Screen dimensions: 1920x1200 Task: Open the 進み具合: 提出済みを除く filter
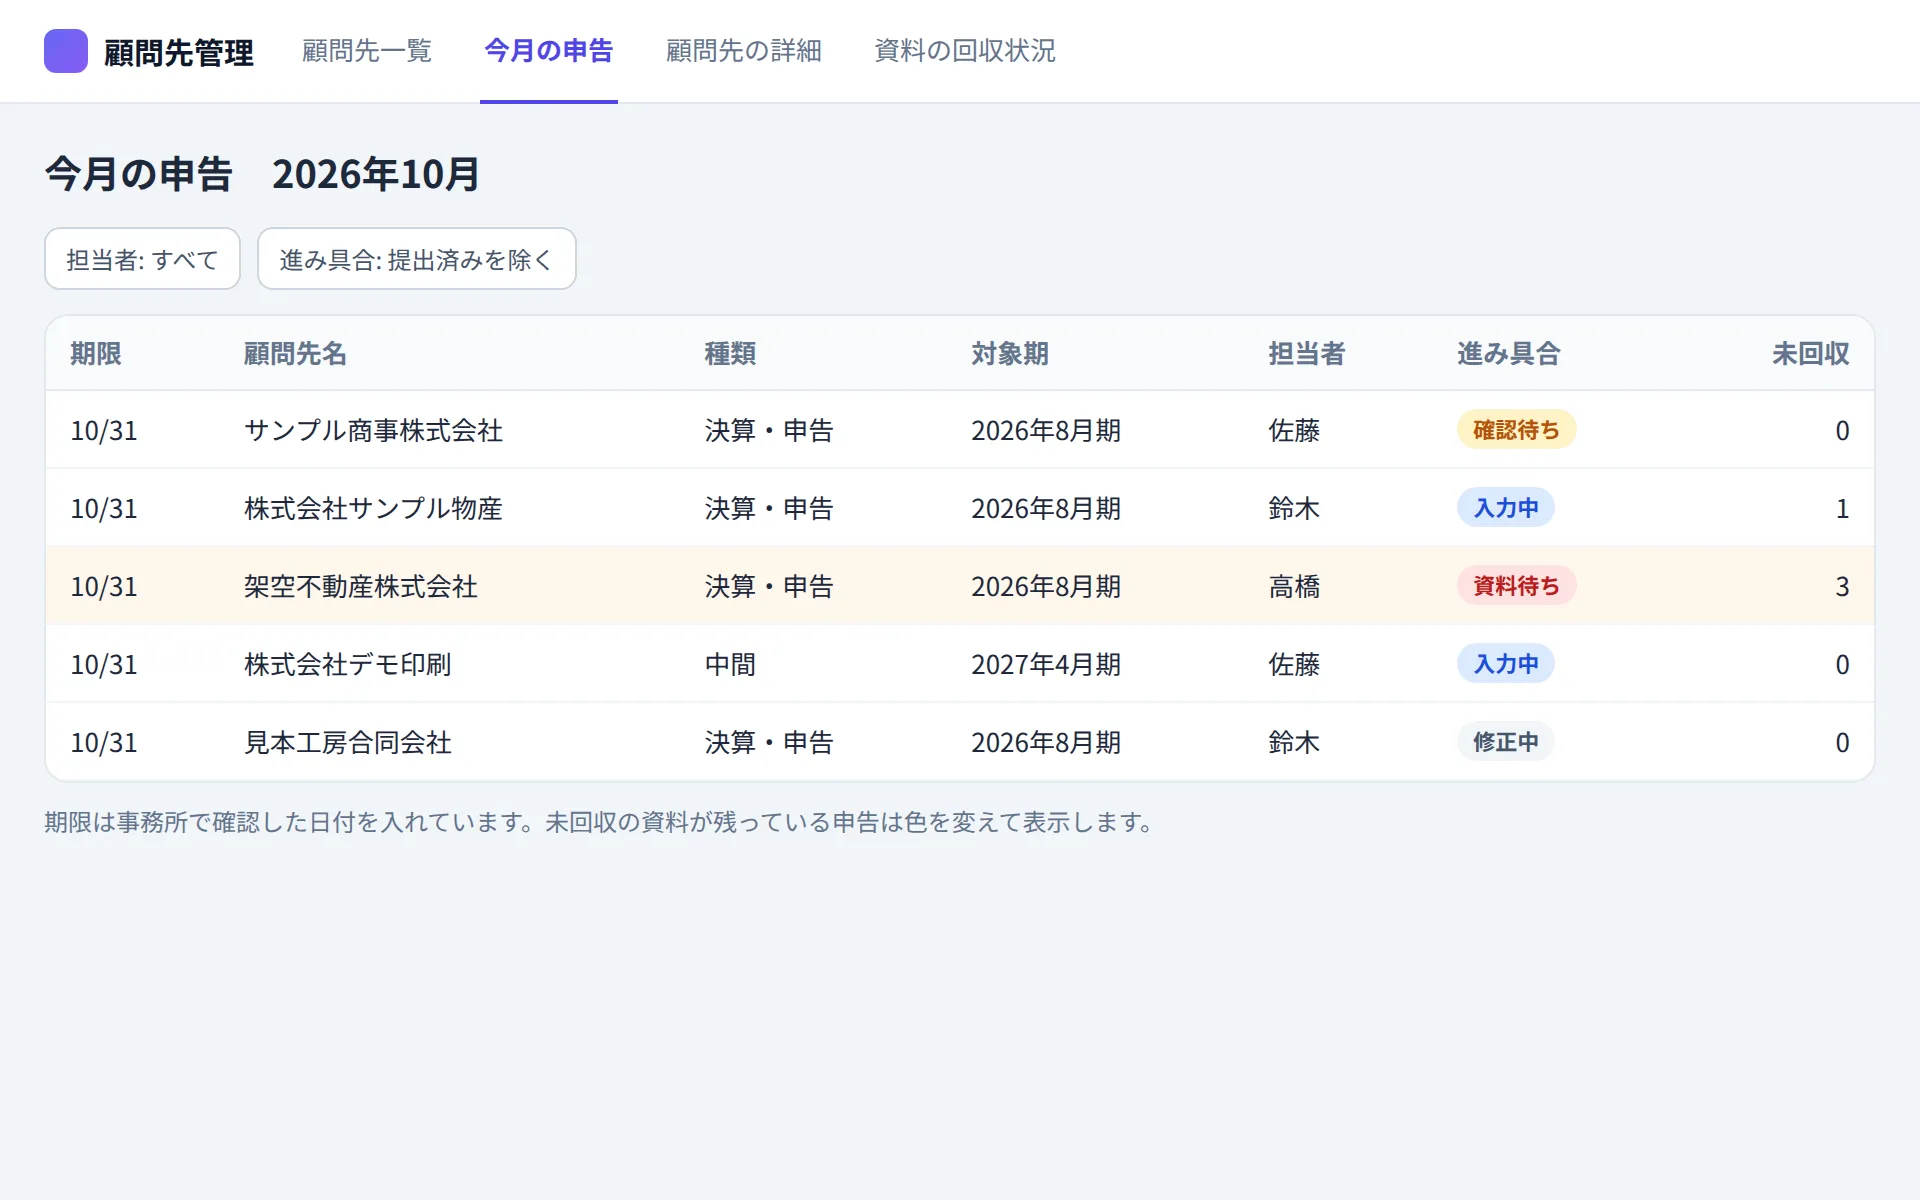pos(416,259)
